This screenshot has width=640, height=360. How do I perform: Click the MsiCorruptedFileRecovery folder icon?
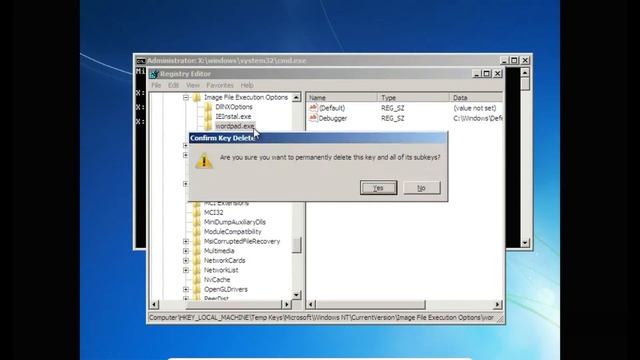197,242
